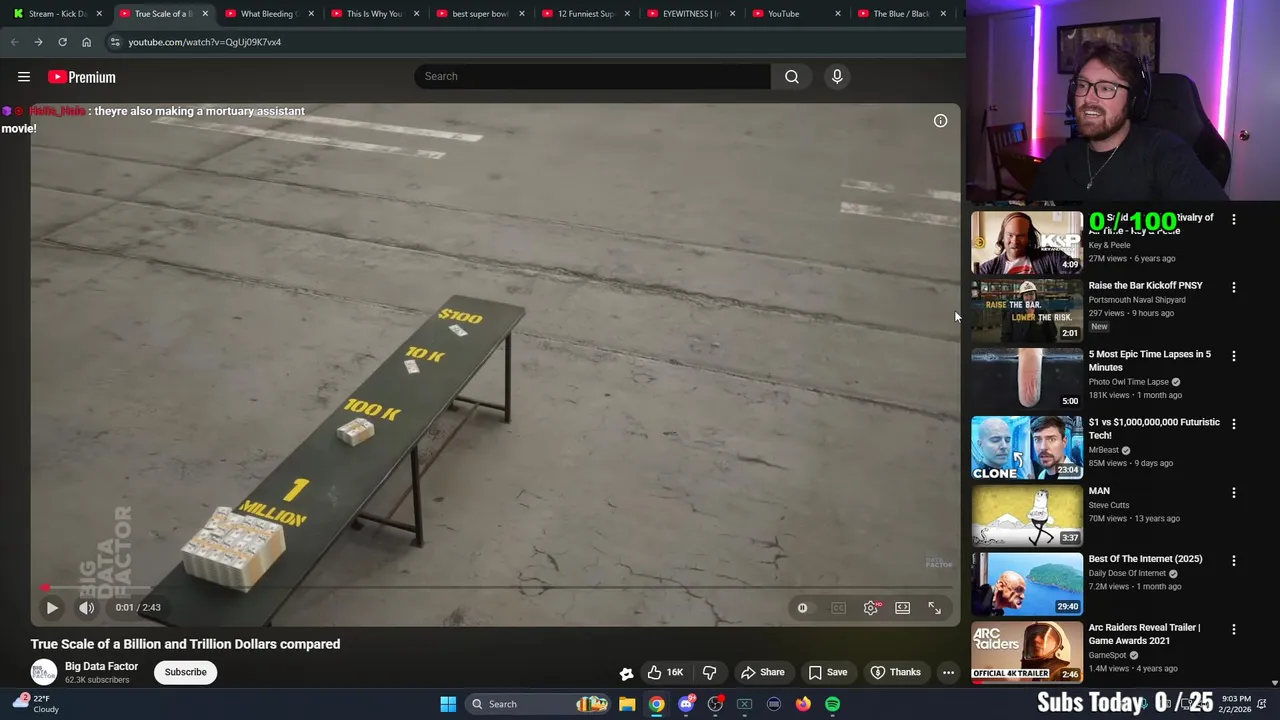
Task: Open Raise the Bar Kickoff PNSY thumbnail
Action: (1027, 311)
